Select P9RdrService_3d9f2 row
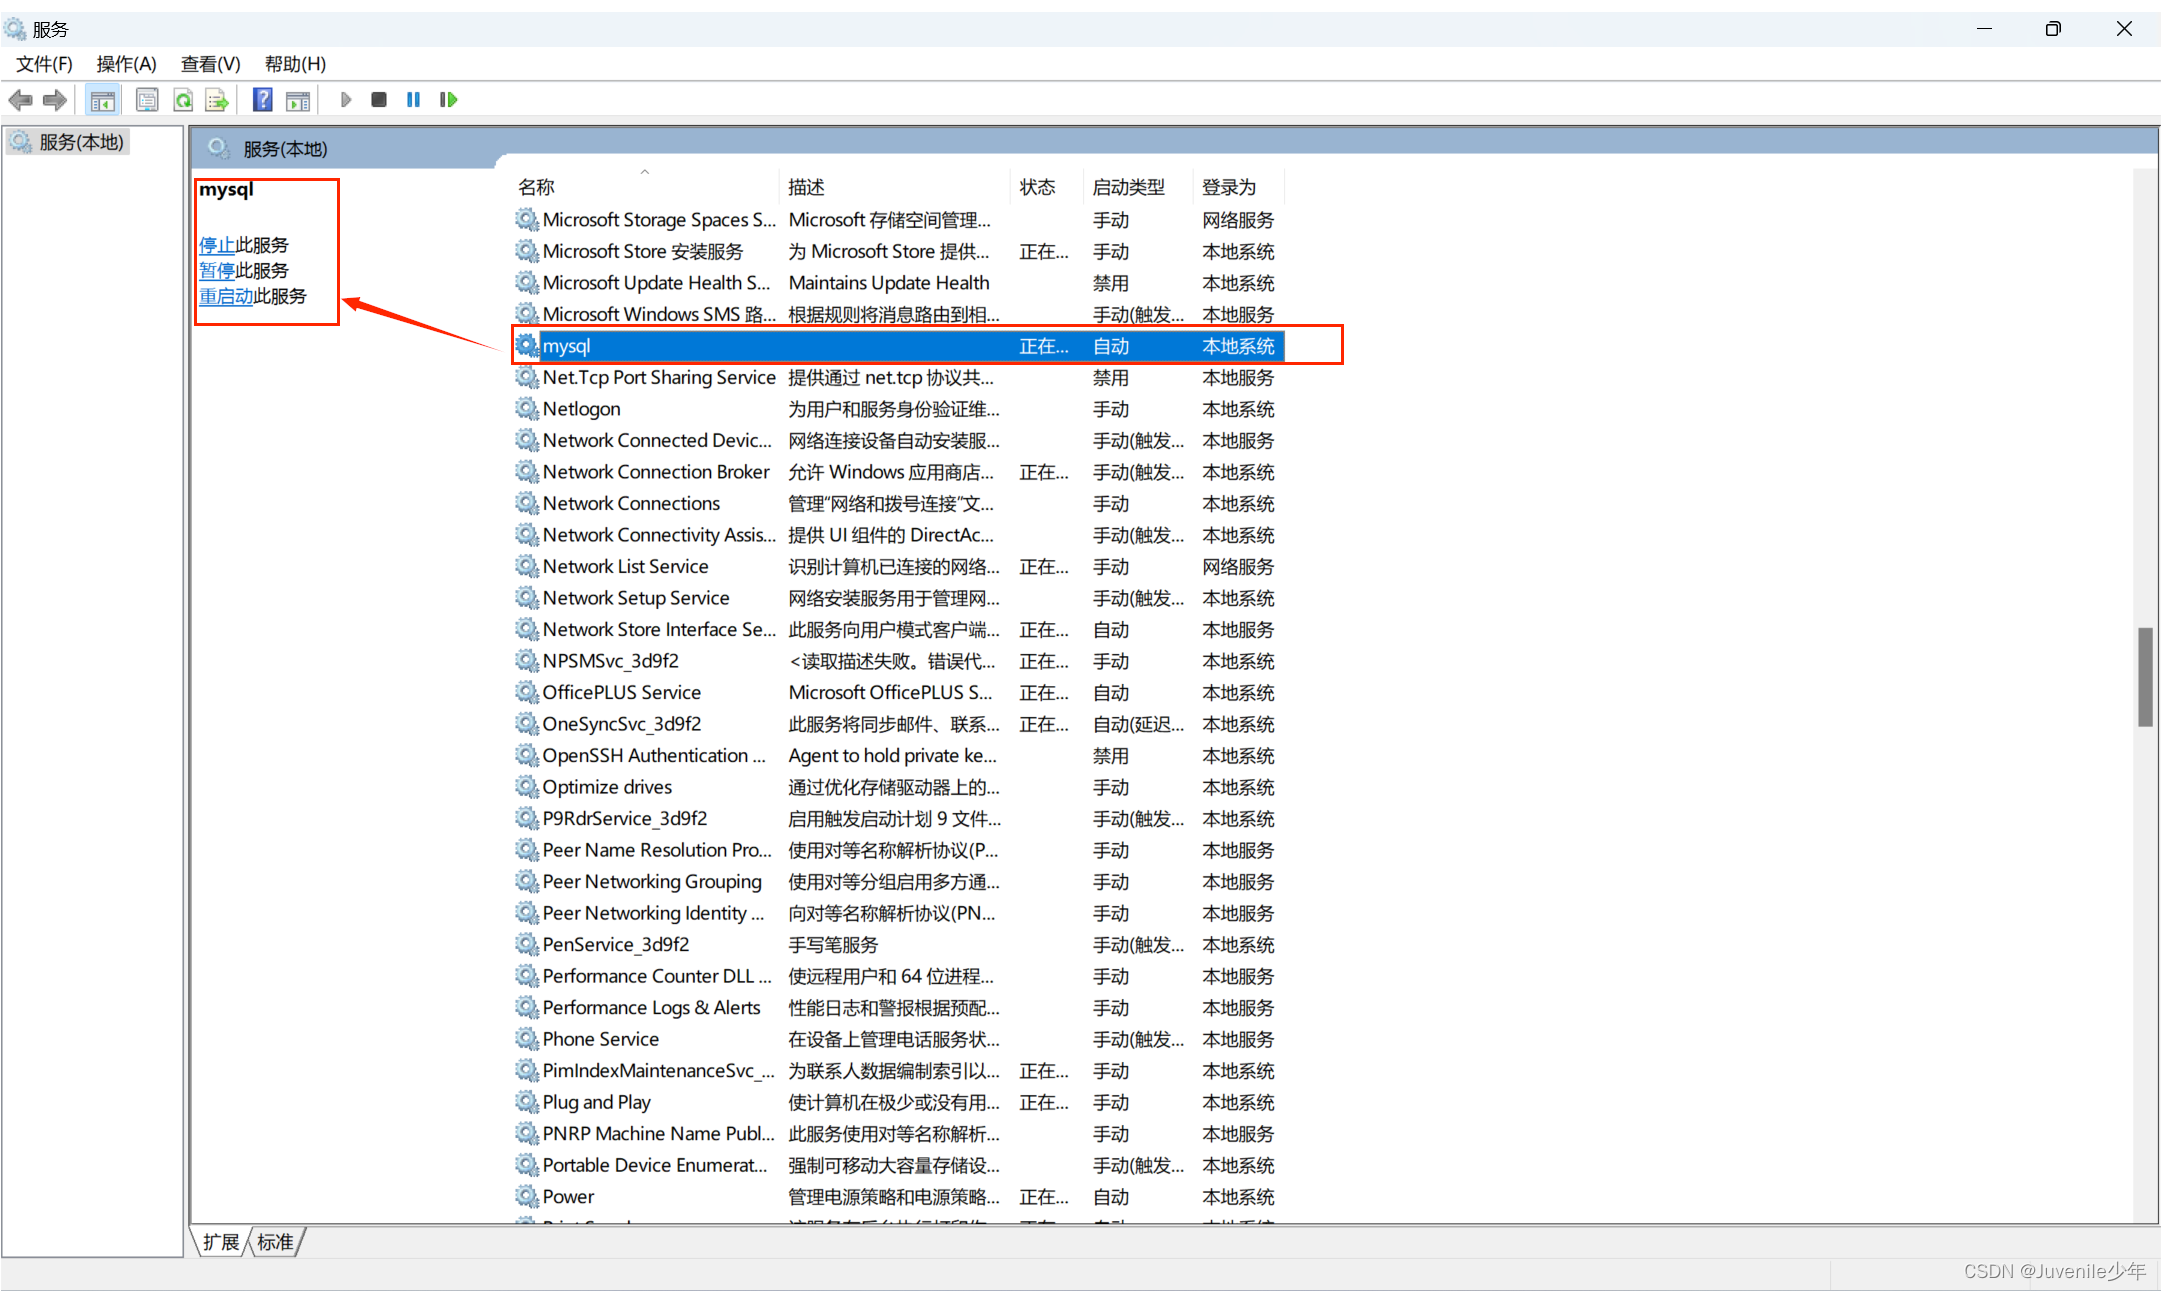This screenshot has height=1291, width=2162. click(x=898, y=818)
